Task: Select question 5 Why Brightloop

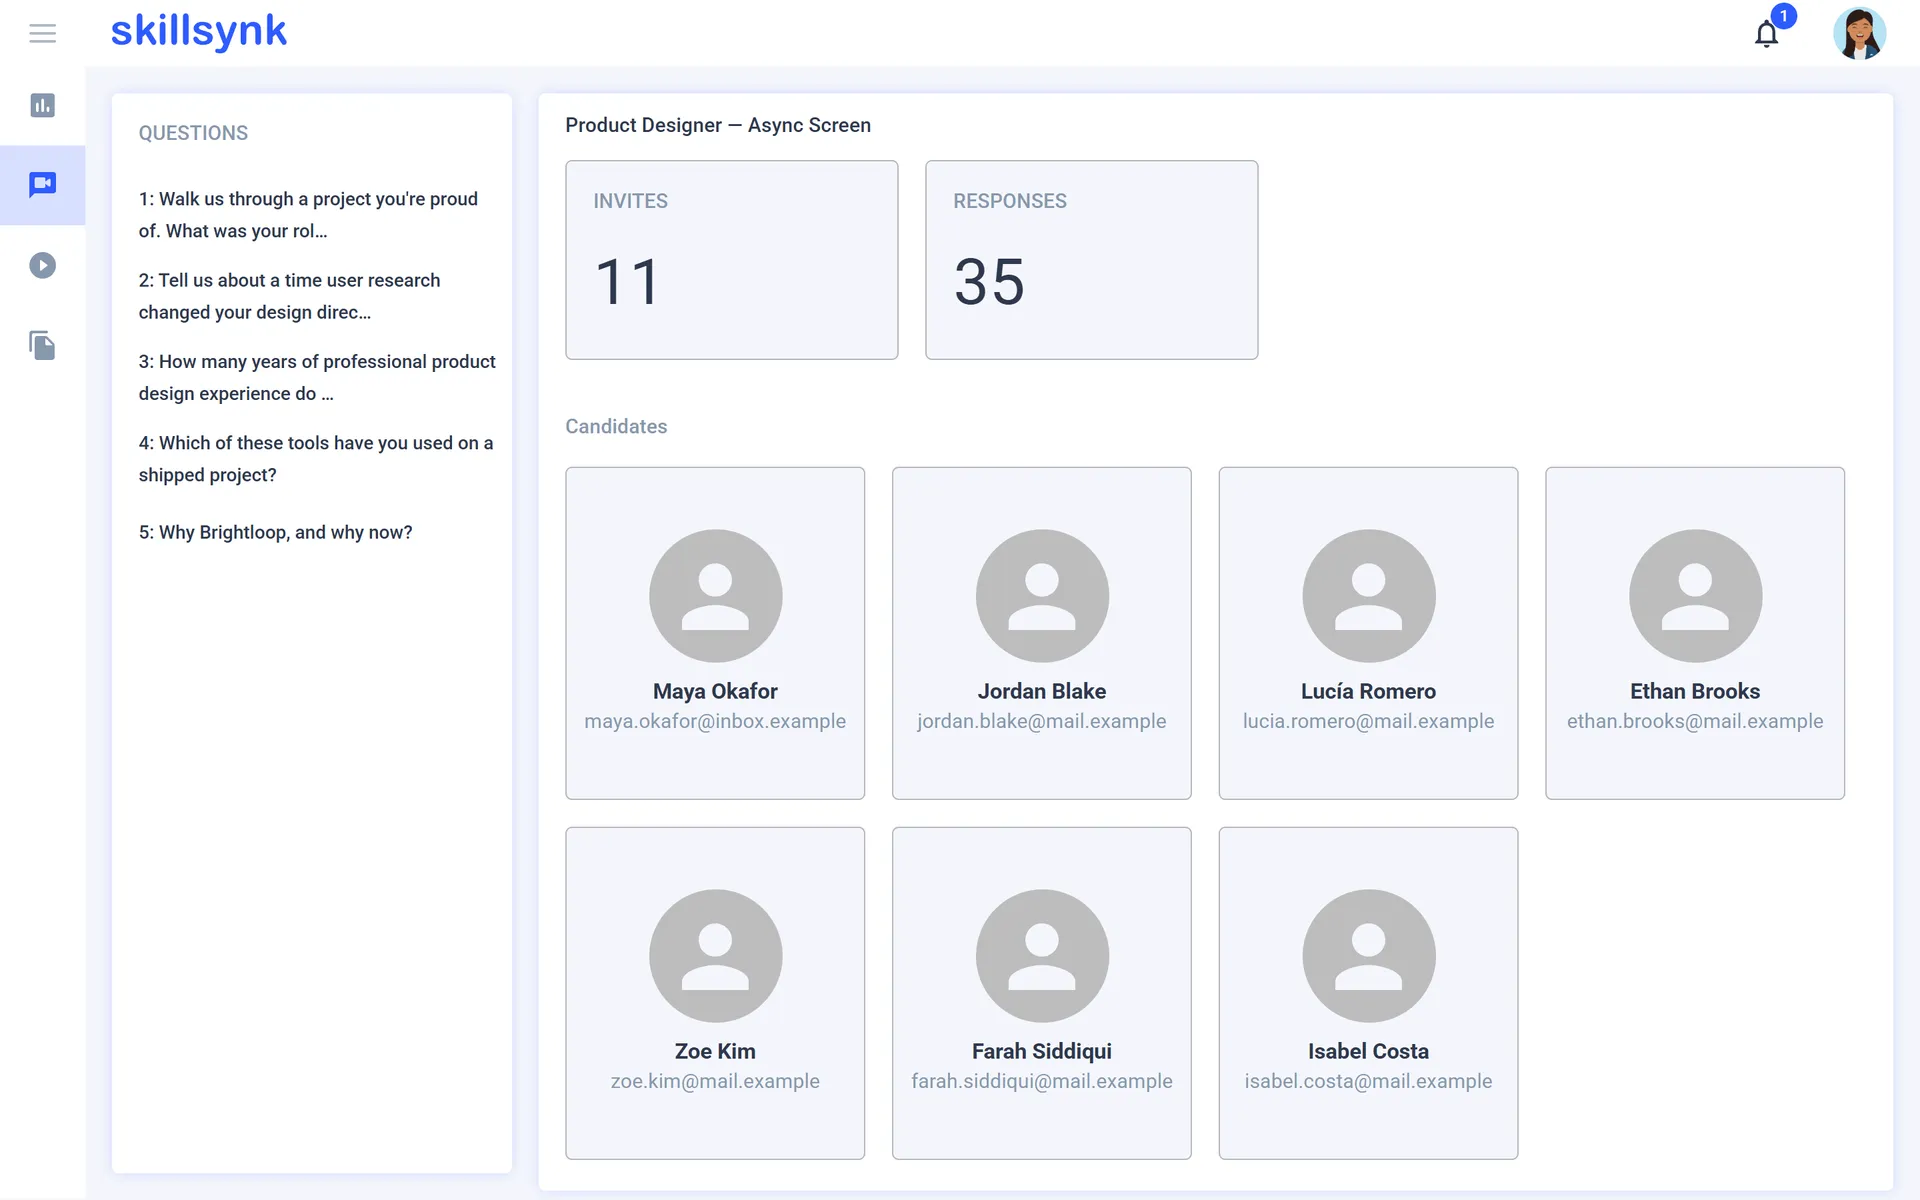Action: coord(276,532)
